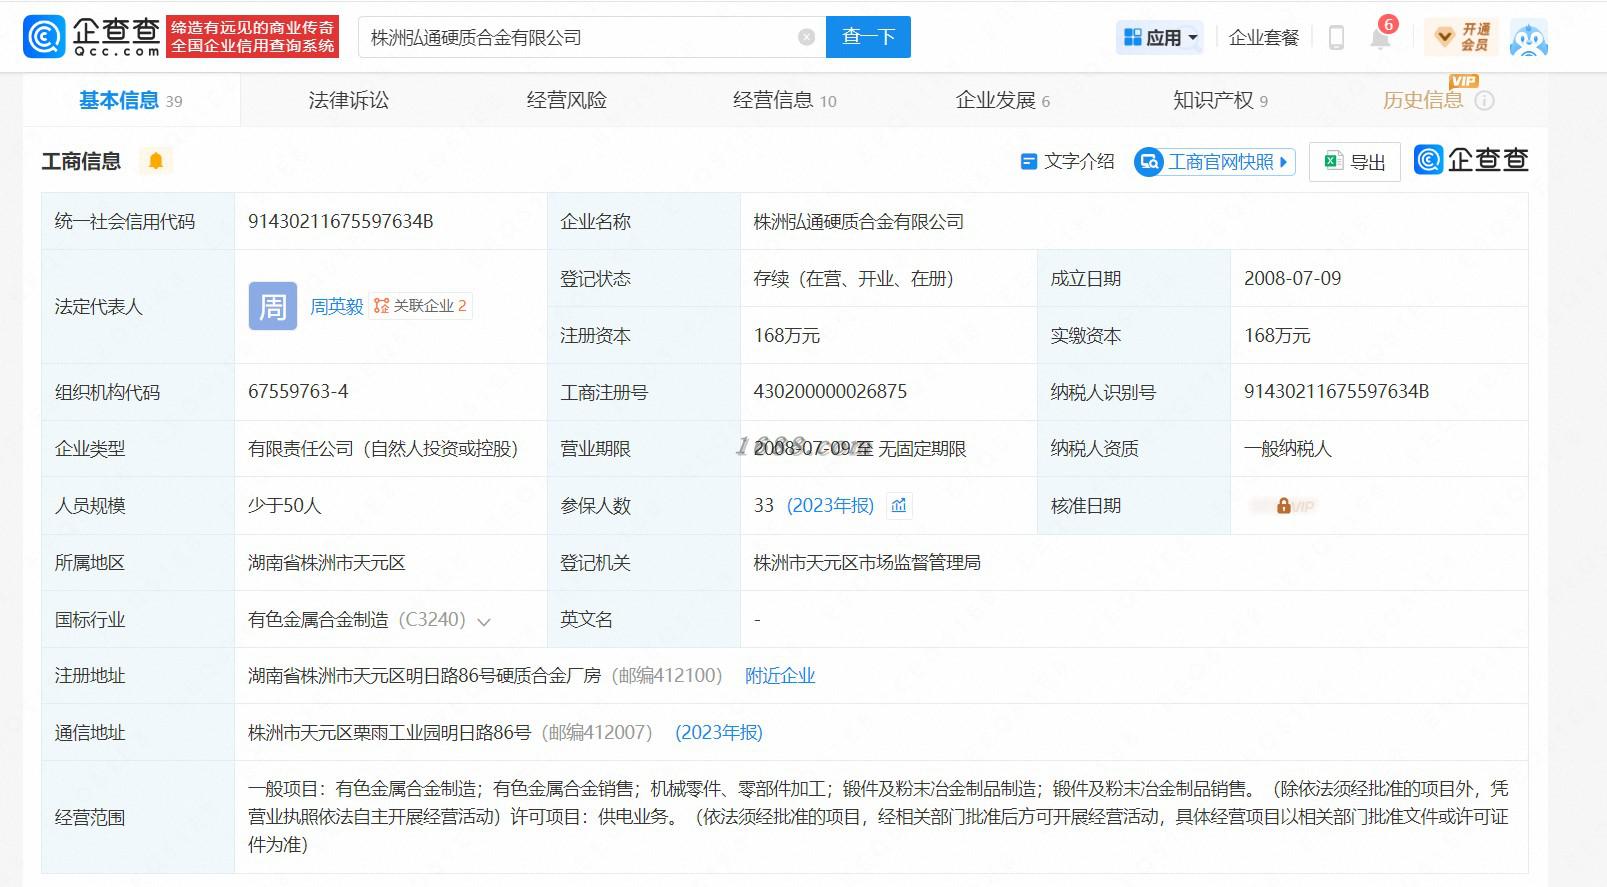Image resolution: width=1607 pixels, height=887 pixels.
Task: Switch to the 基本信息 tab
Action: [131, 100]
